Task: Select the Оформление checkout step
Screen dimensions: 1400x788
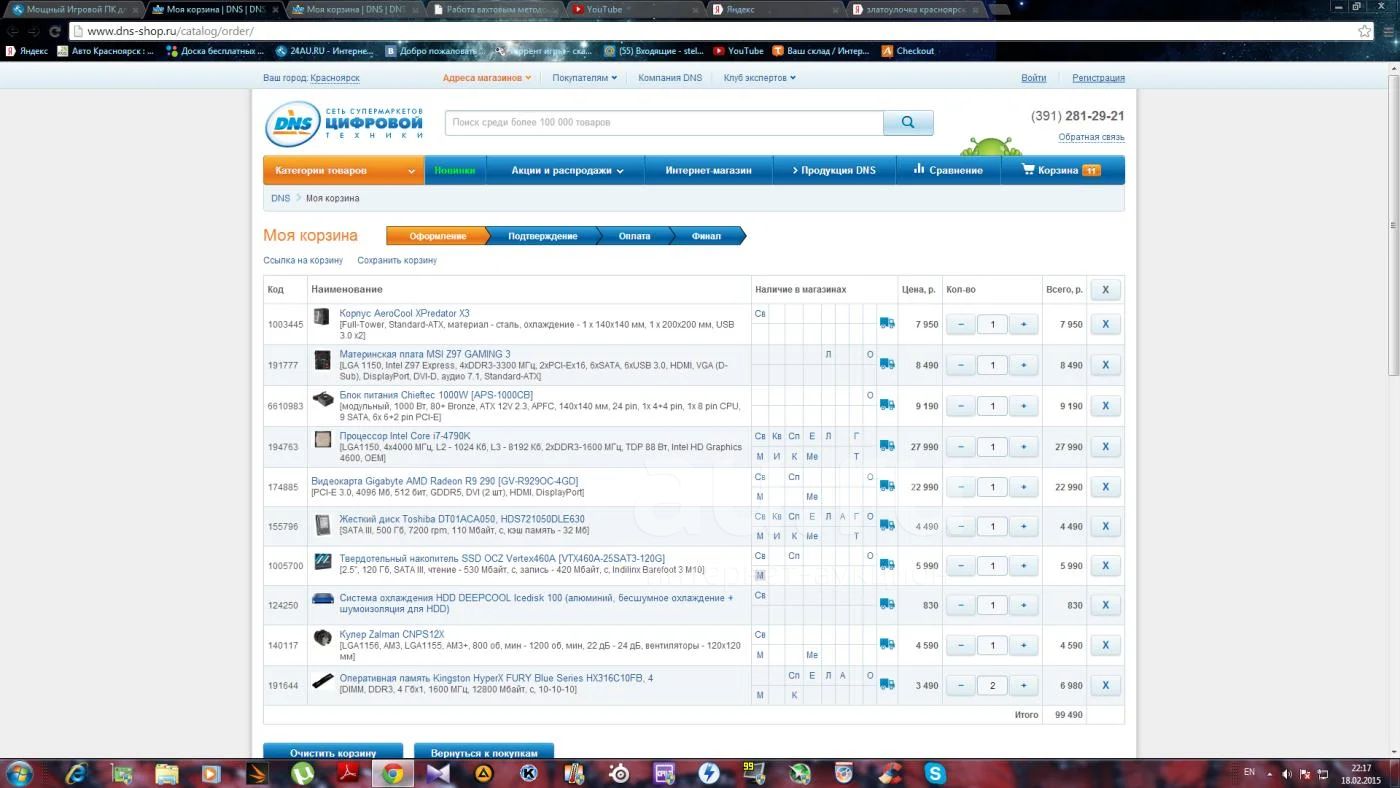Action: click(x=437, y=236)
